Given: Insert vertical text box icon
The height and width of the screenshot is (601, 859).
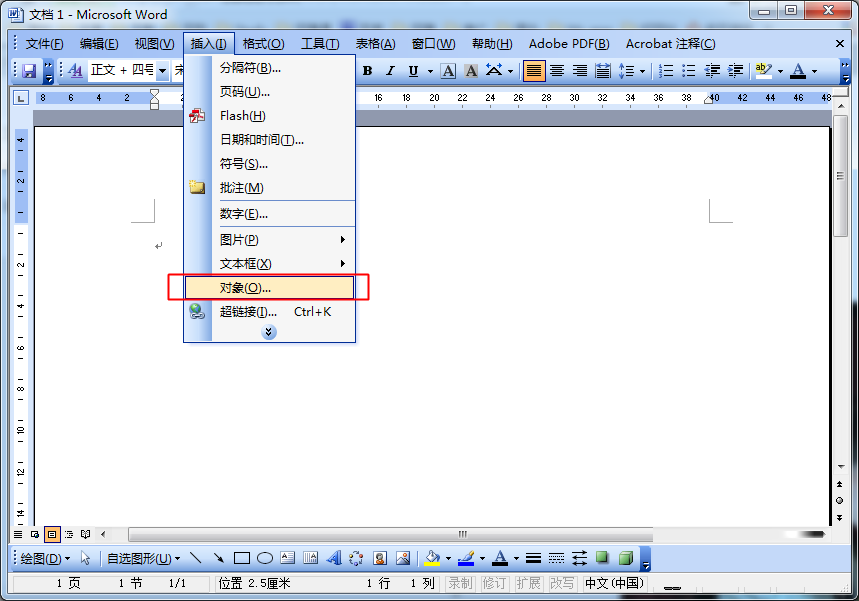Looking at the screenshot, I should pos(311,558).
